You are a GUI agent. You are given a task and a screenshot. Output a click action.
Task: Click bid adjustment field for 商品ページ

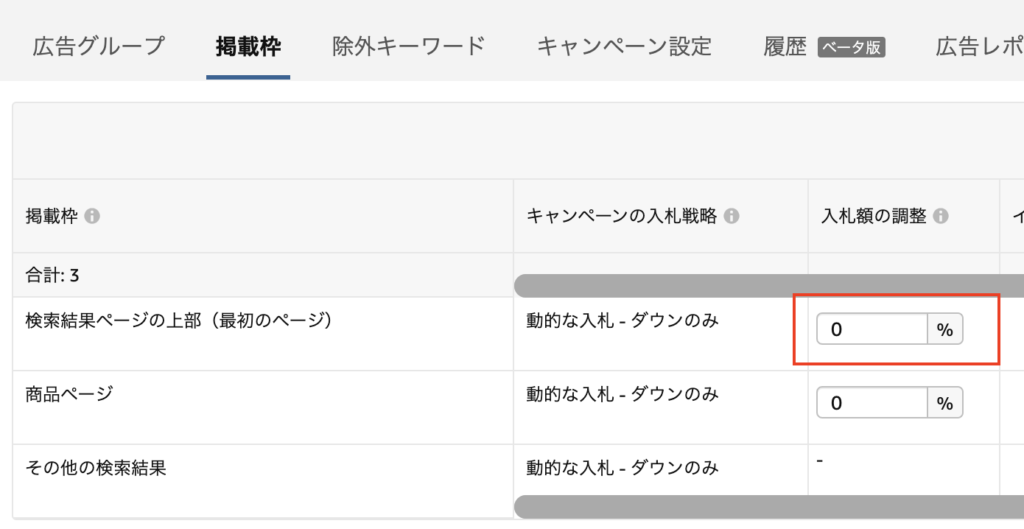(x=871, y=403)
